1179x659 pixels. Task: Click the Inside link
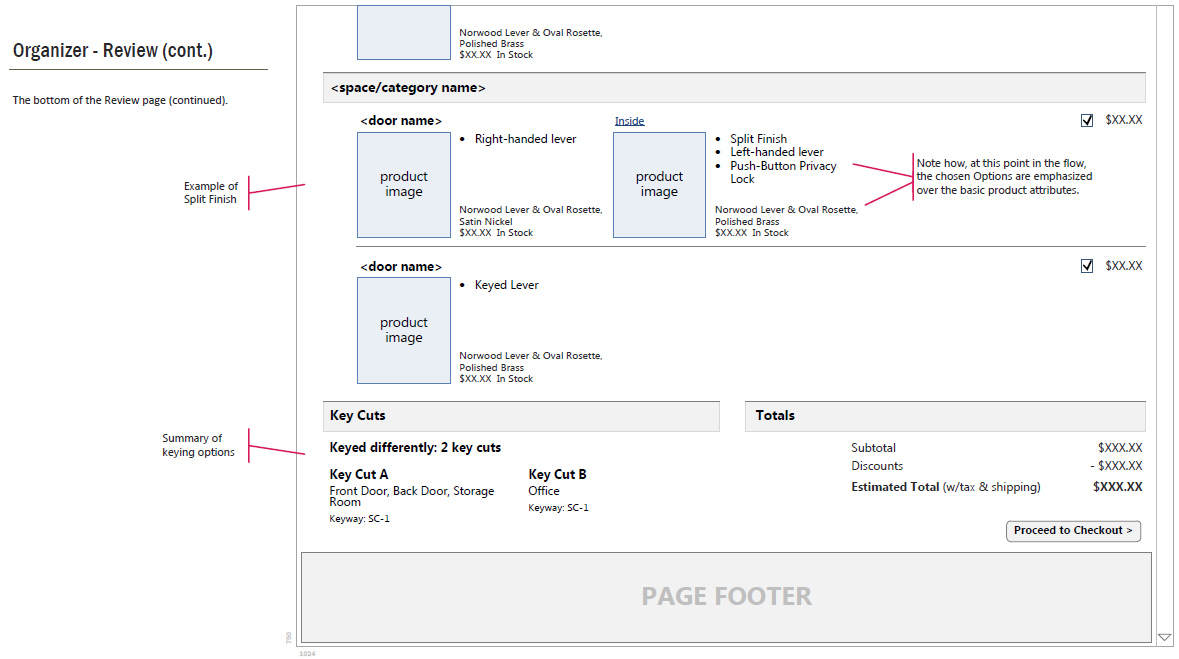click(629, 122)
